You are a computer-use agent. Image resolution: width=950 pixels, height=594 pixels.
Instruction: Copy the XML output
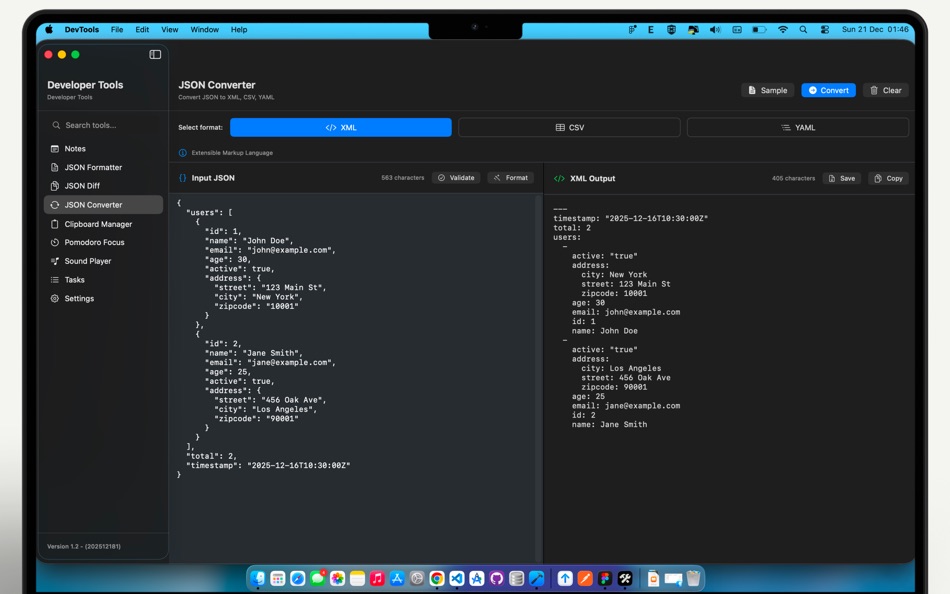coord(890,178)
